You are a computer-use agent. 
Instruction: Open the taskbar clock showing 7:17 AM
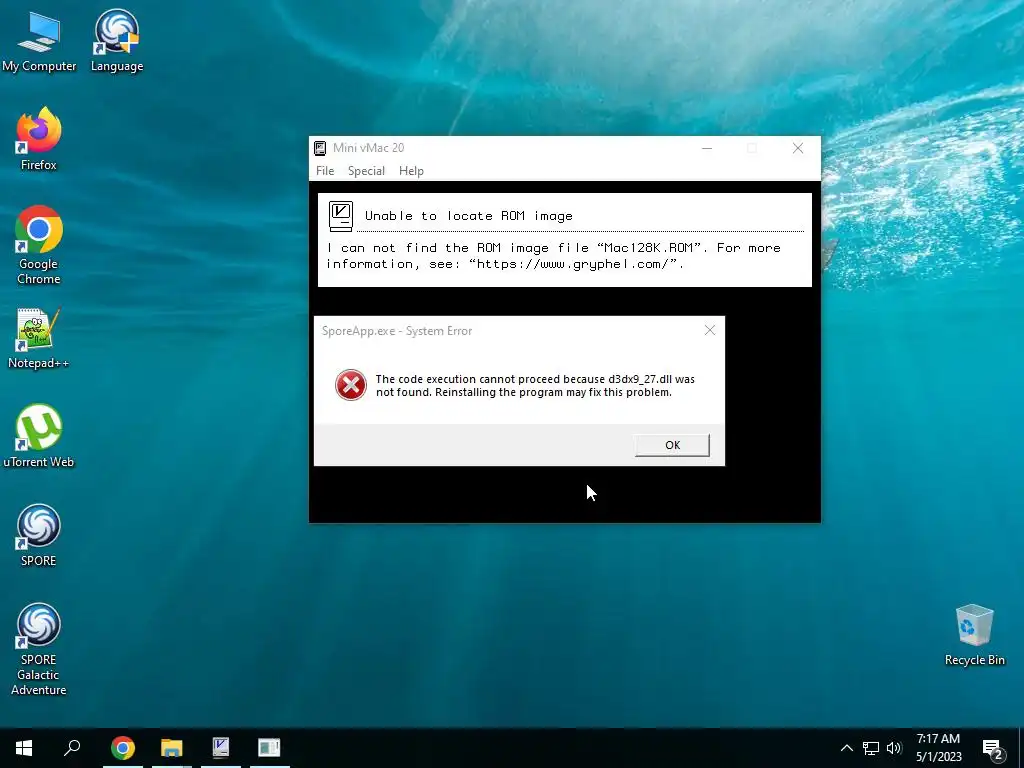[938, 748]
